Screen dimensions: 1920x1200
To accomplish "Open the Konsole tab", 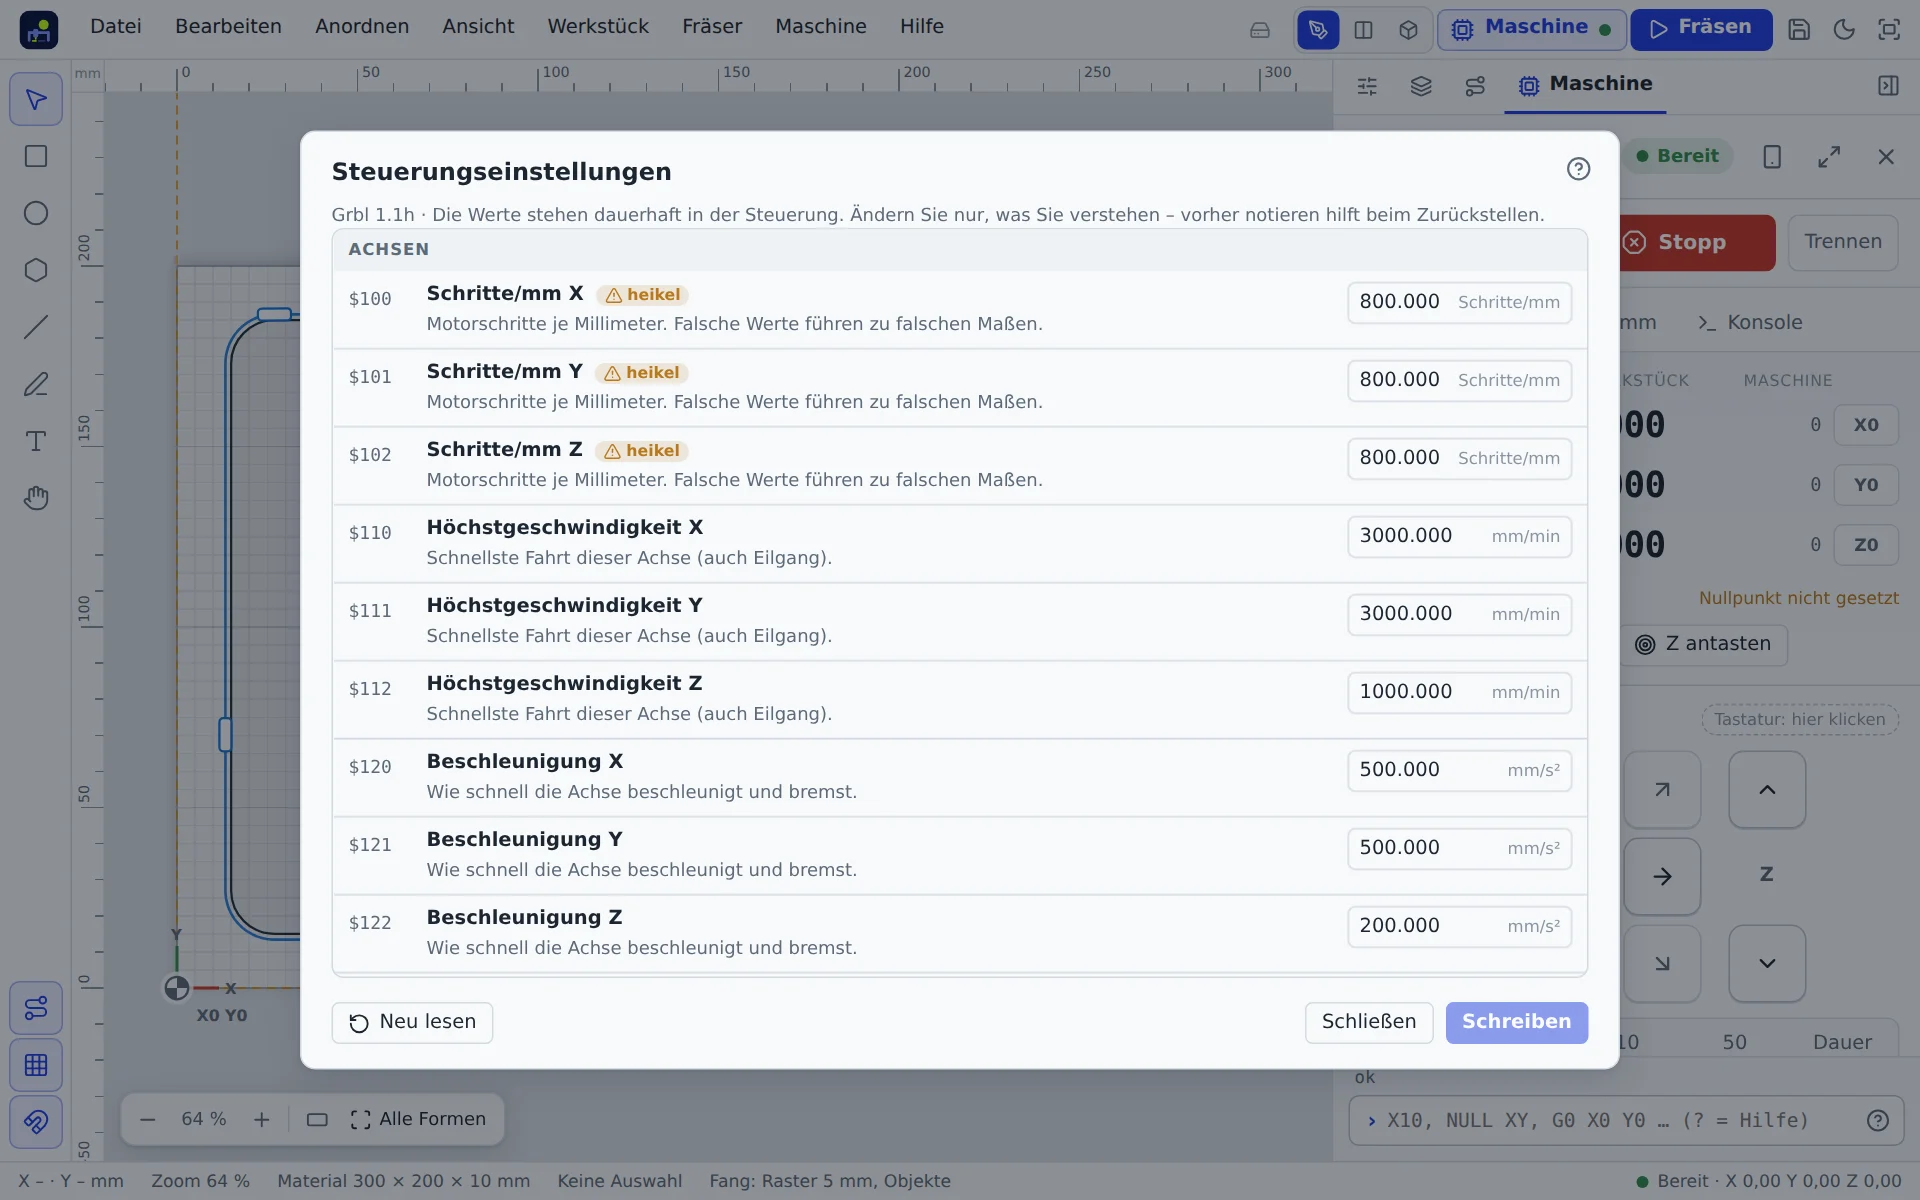I will [1750, 323].
